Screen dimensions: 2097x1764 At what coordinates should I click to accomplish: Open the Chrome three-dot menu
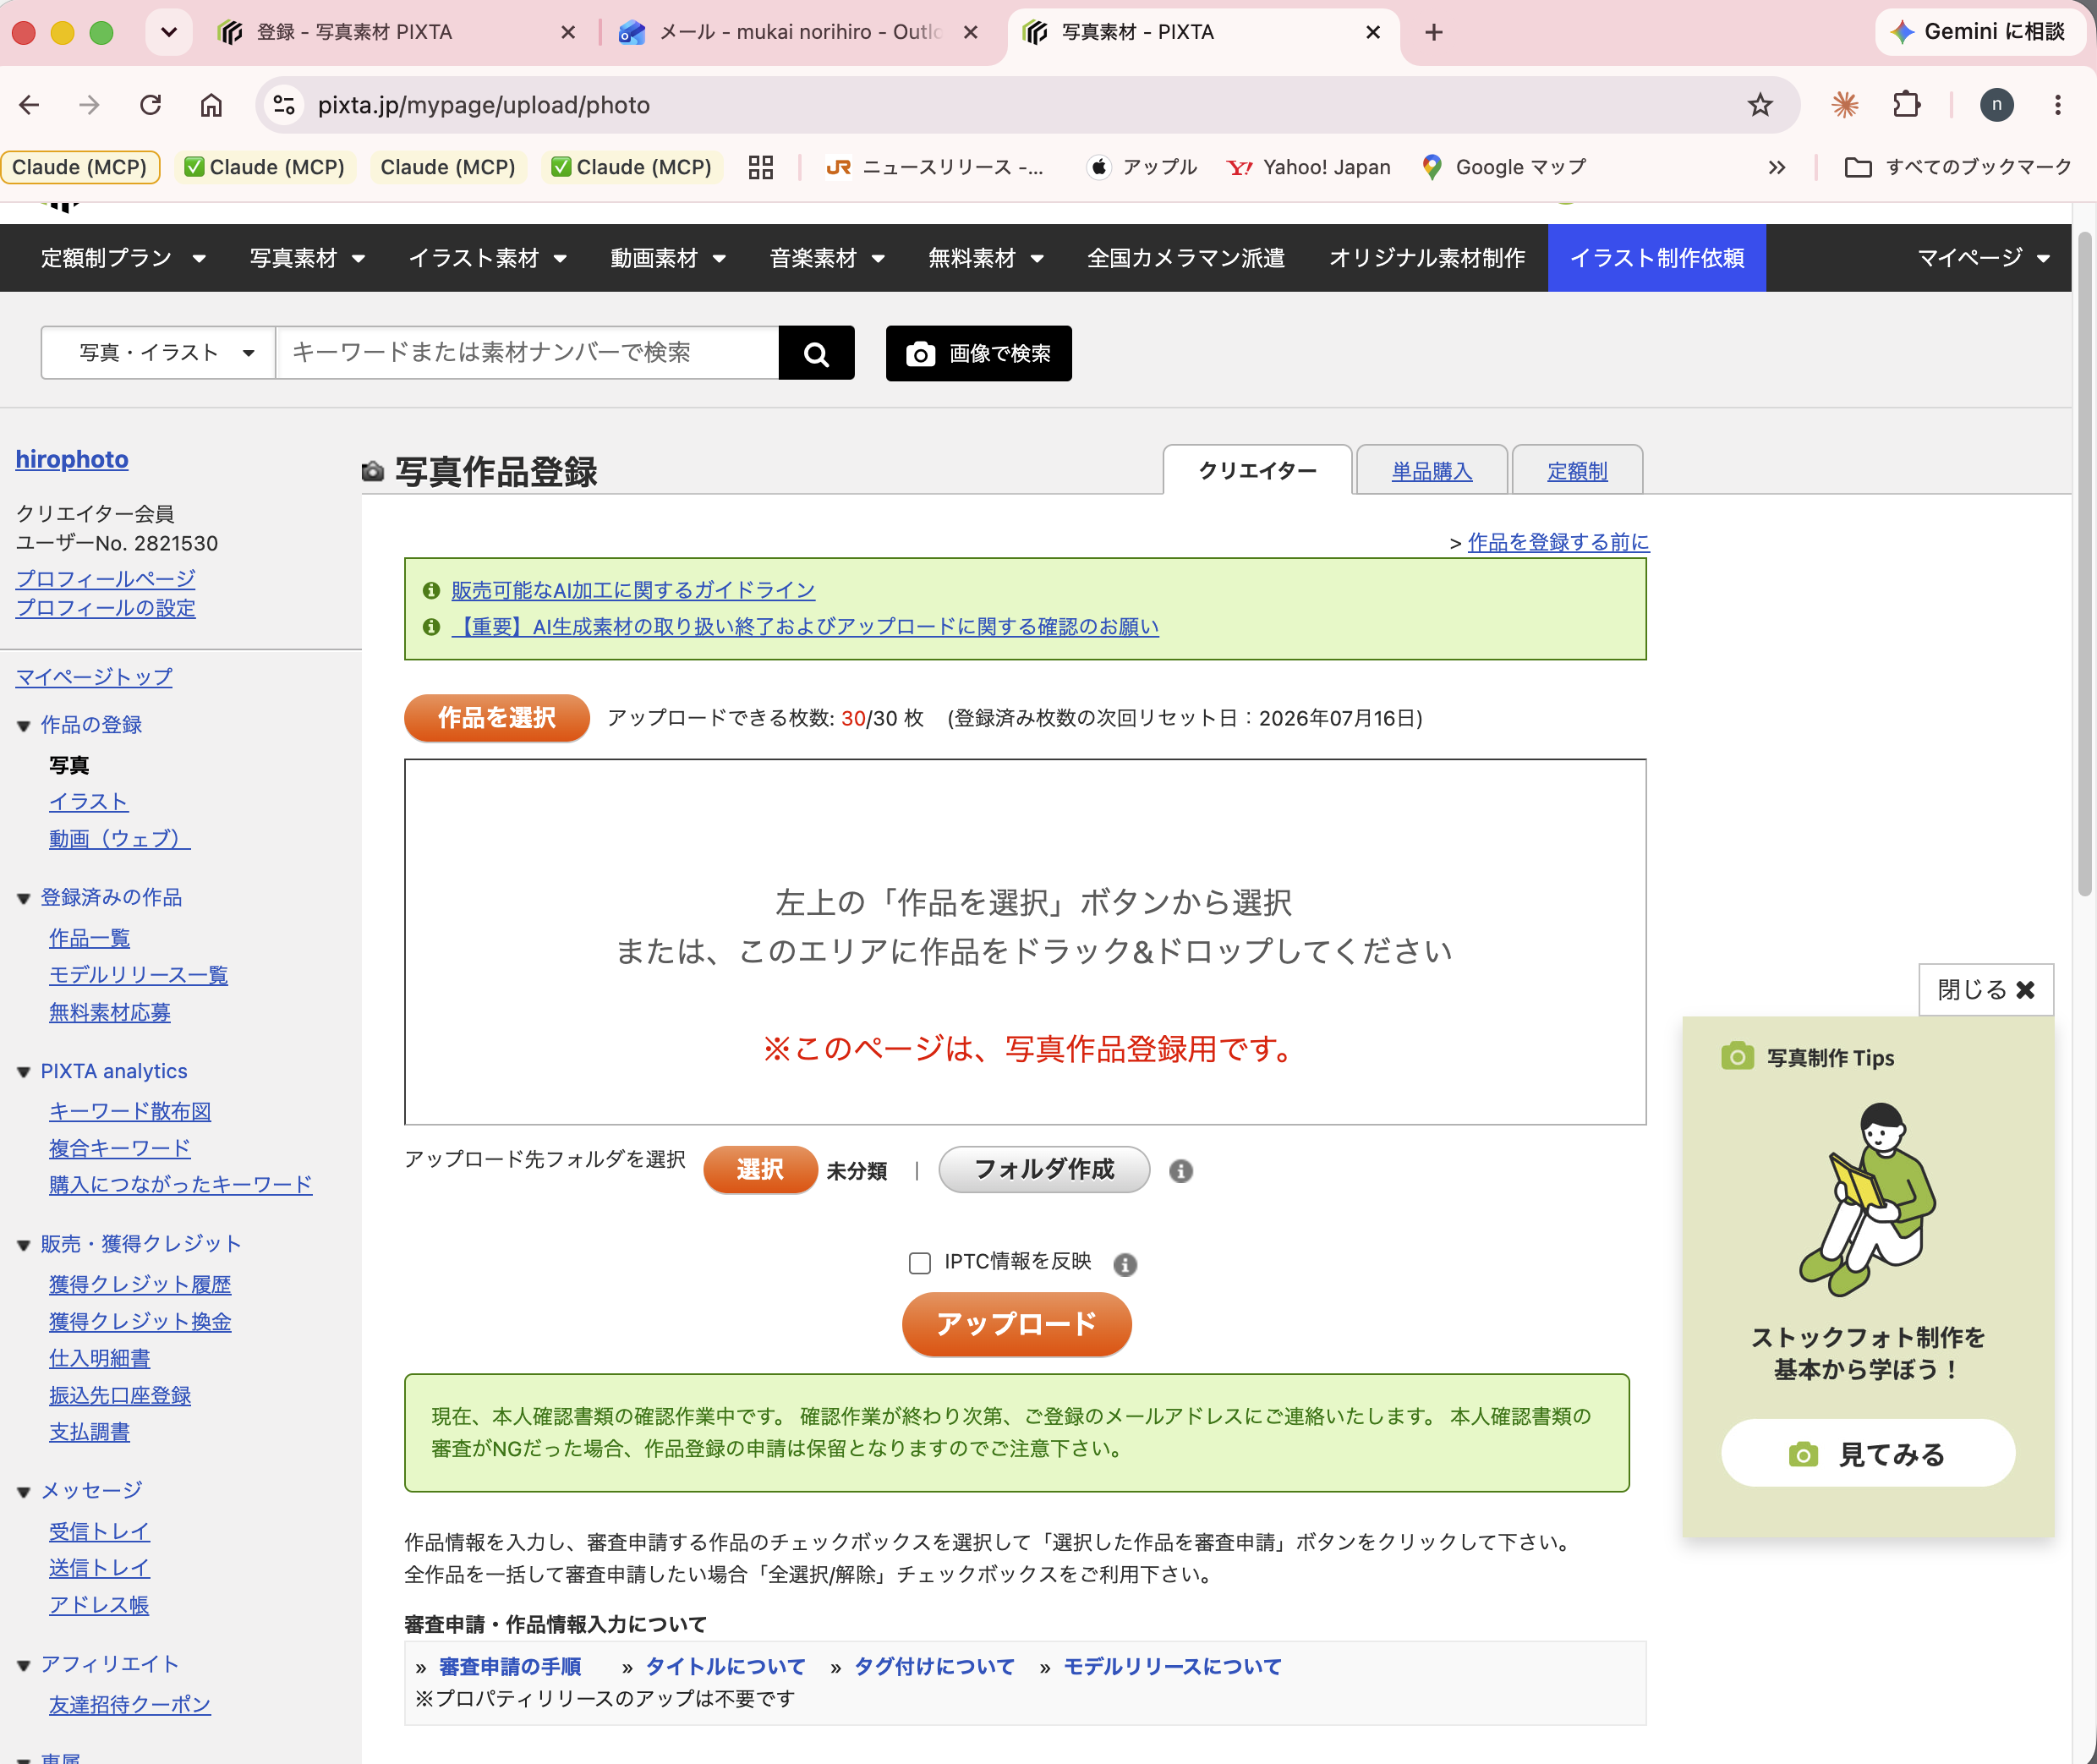[x=2058, y=105]
